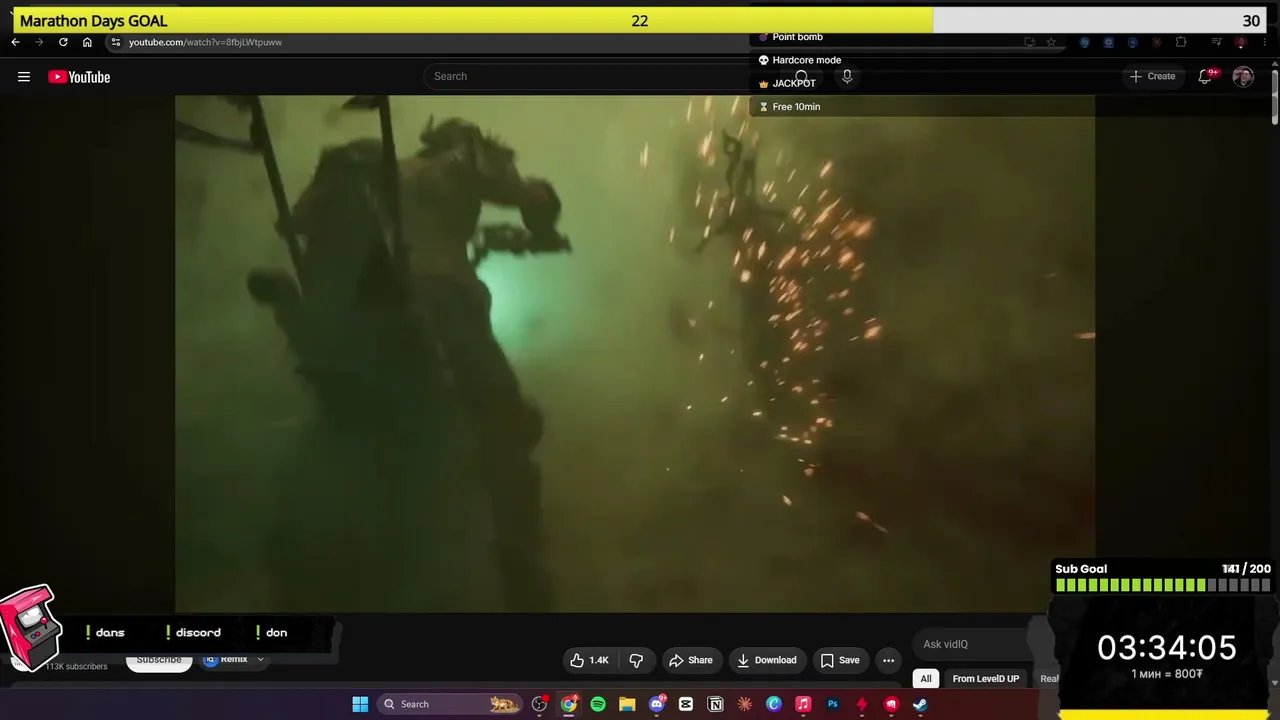The width and height of the screenshot is (1280, 720).
Task: Open File Explorer from the taskbar
Action: click(x=627, y=704)
